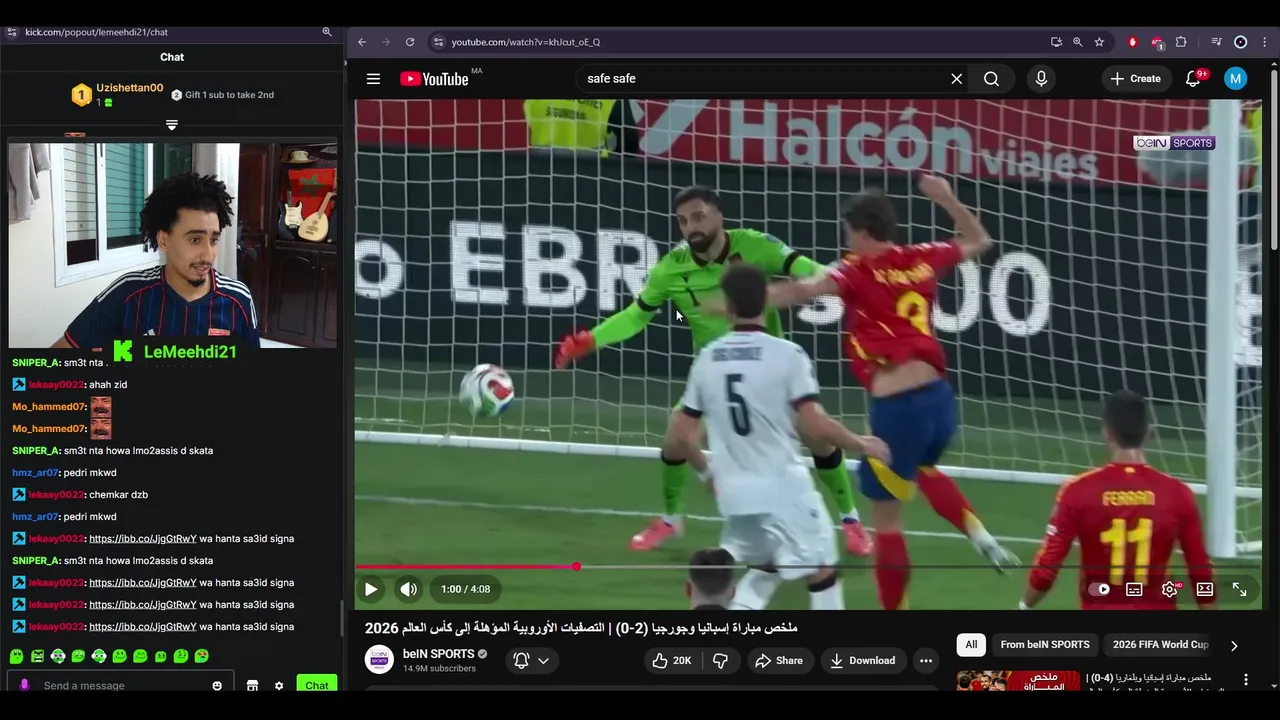Share the video

(779, 660)
